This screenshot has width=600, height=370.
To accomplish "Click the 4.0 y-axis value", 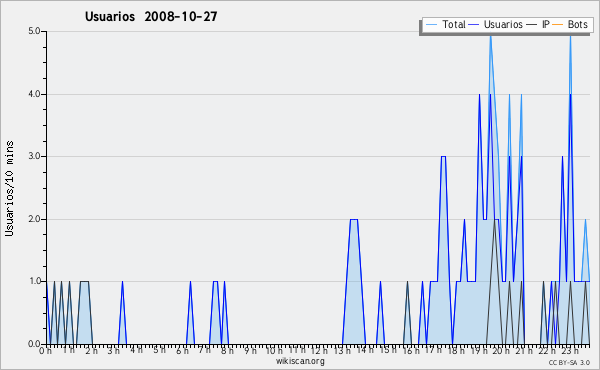I will pos(34,94).
